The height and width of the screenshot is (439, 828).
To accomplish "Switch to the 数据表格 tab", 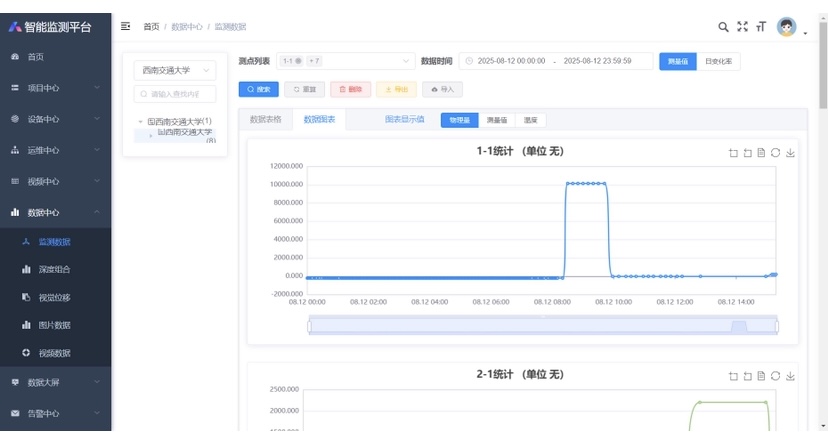I will coord(265,119).
